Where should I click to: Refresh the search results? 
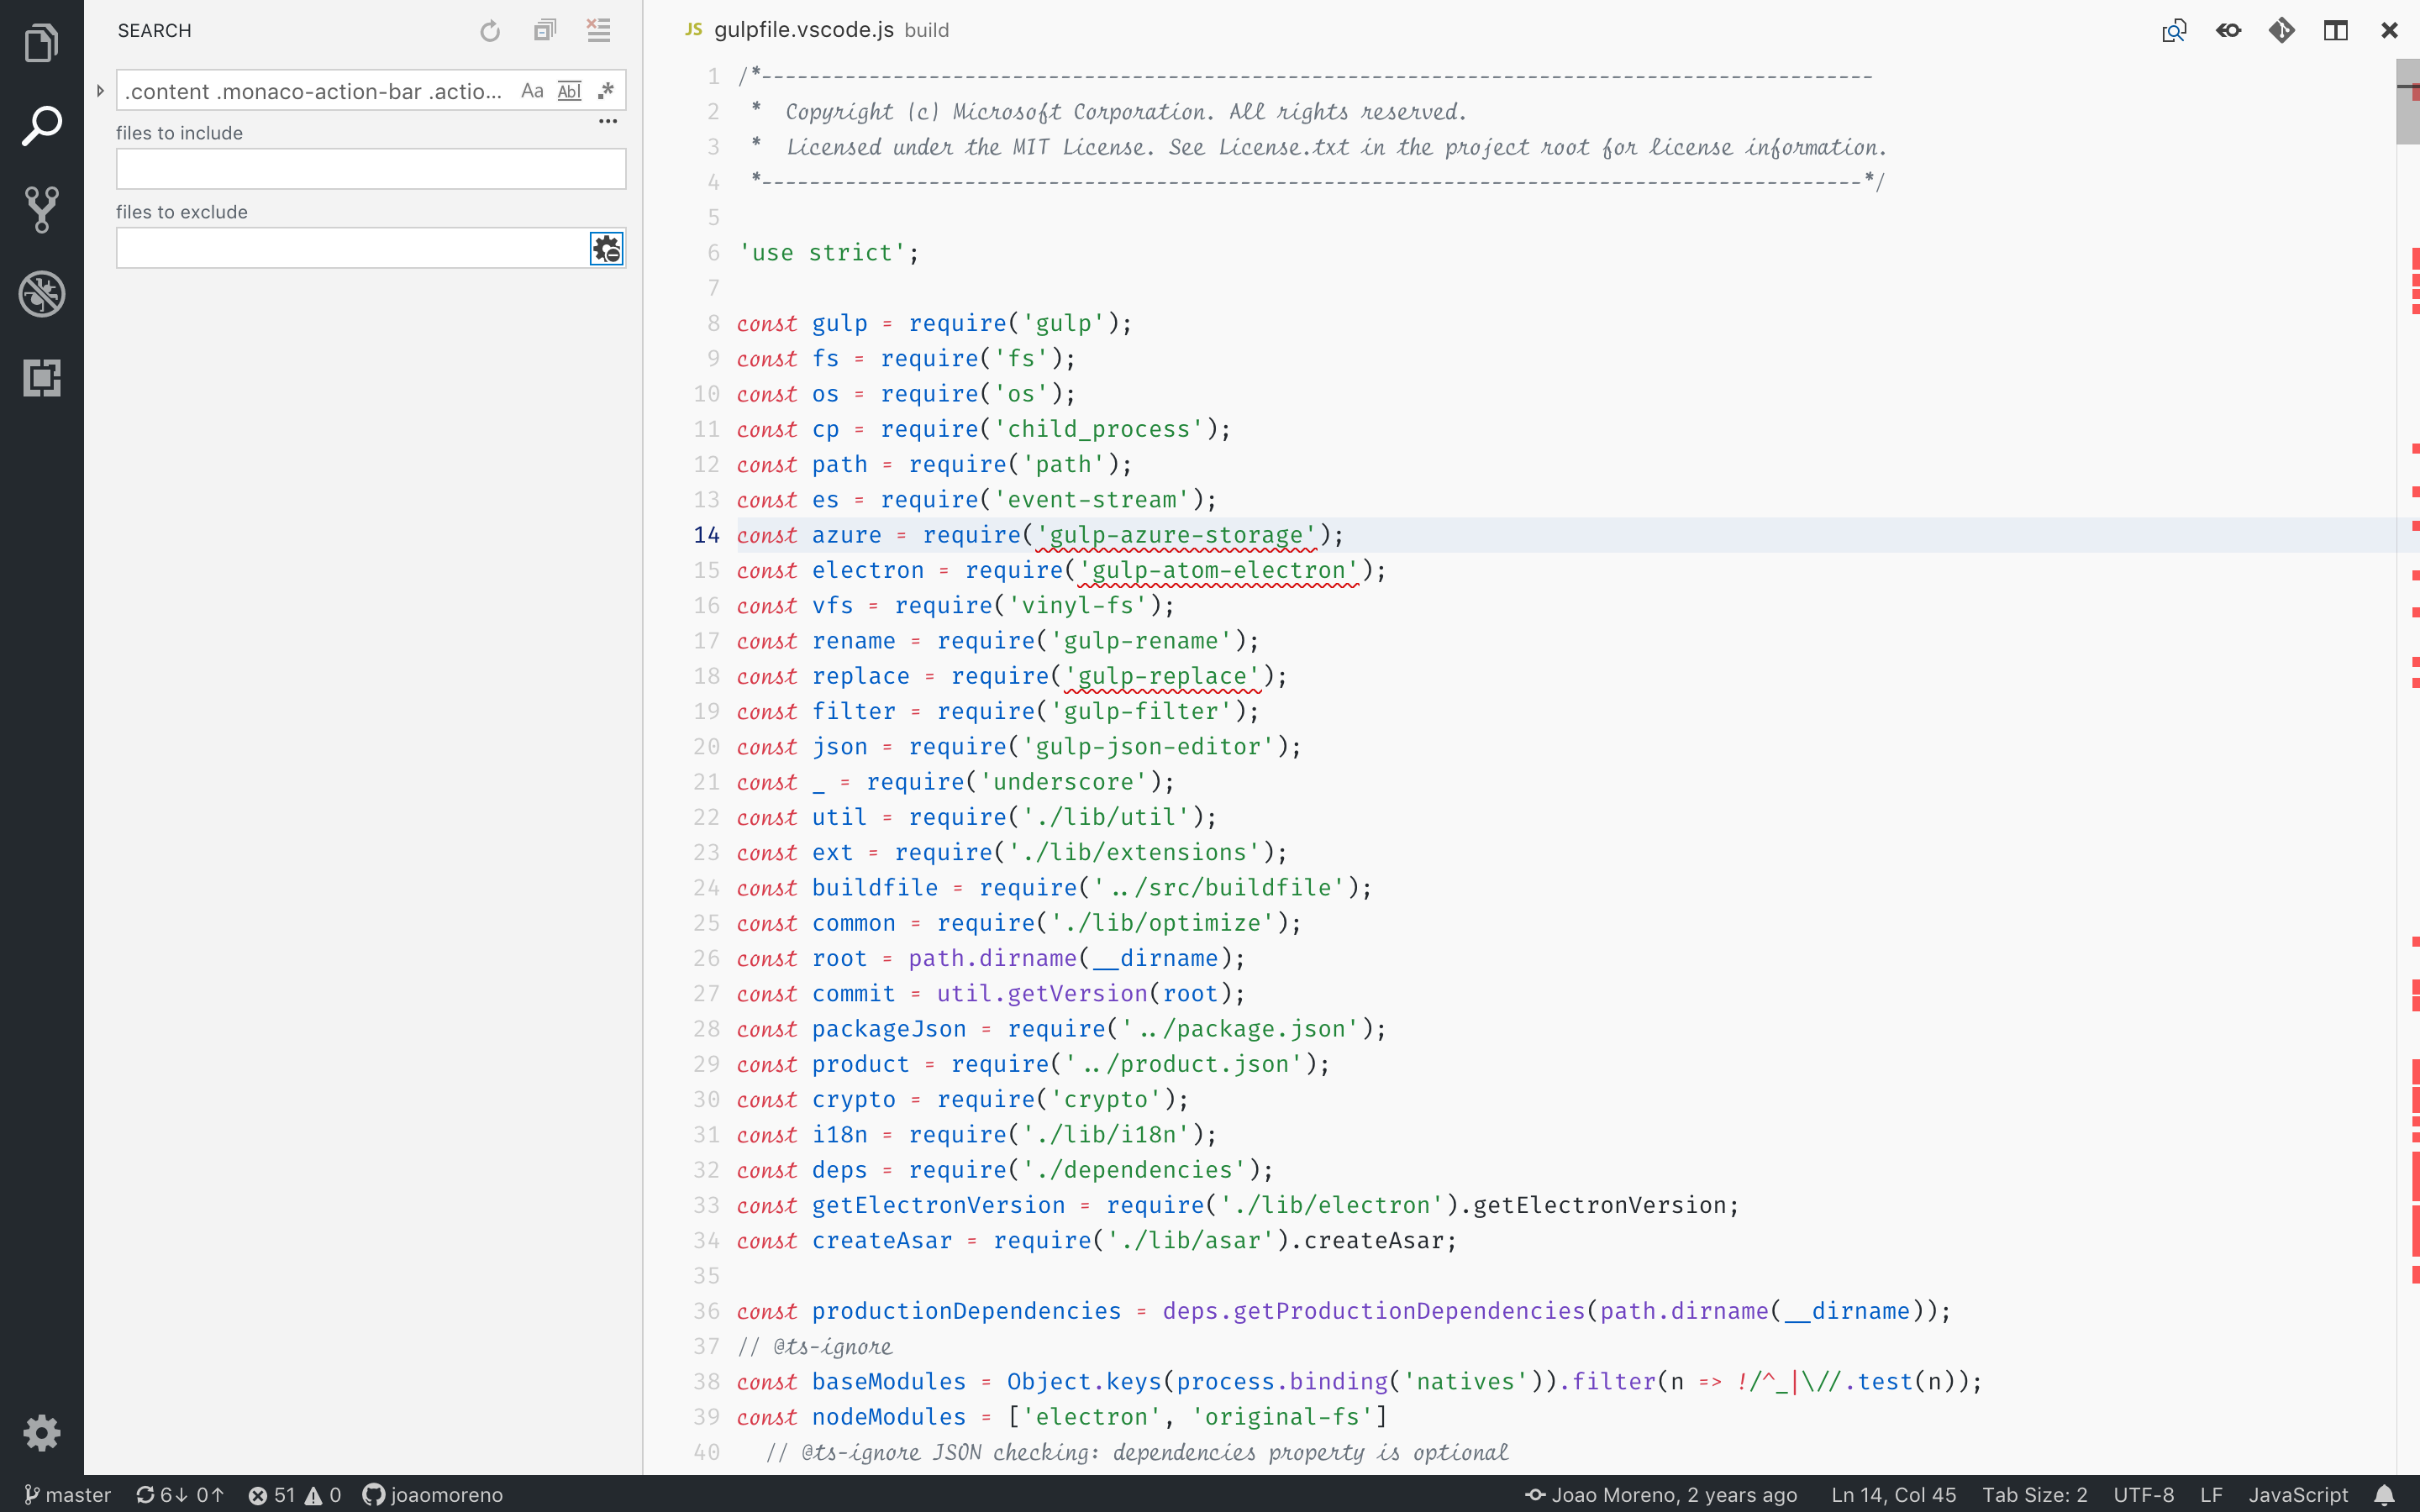490,31
